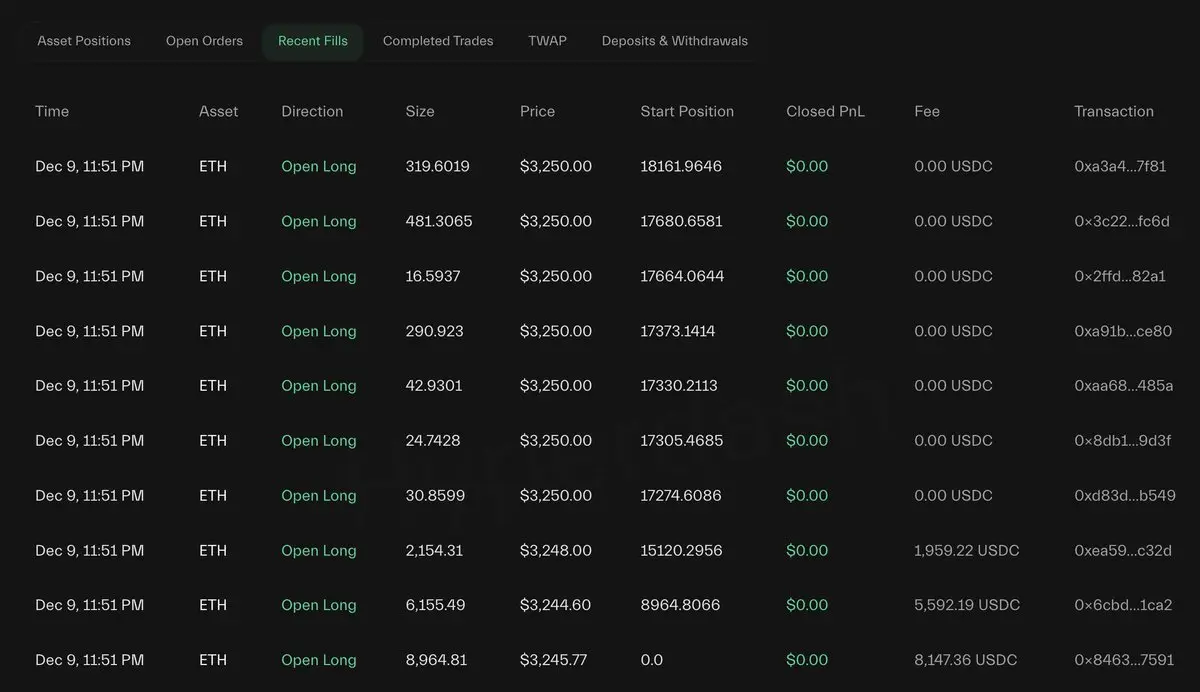Image resolution: width=1200 pixels, height=692 pixels.
Task: Show the Completed Trades tab
Action: (x=438, y=41)
